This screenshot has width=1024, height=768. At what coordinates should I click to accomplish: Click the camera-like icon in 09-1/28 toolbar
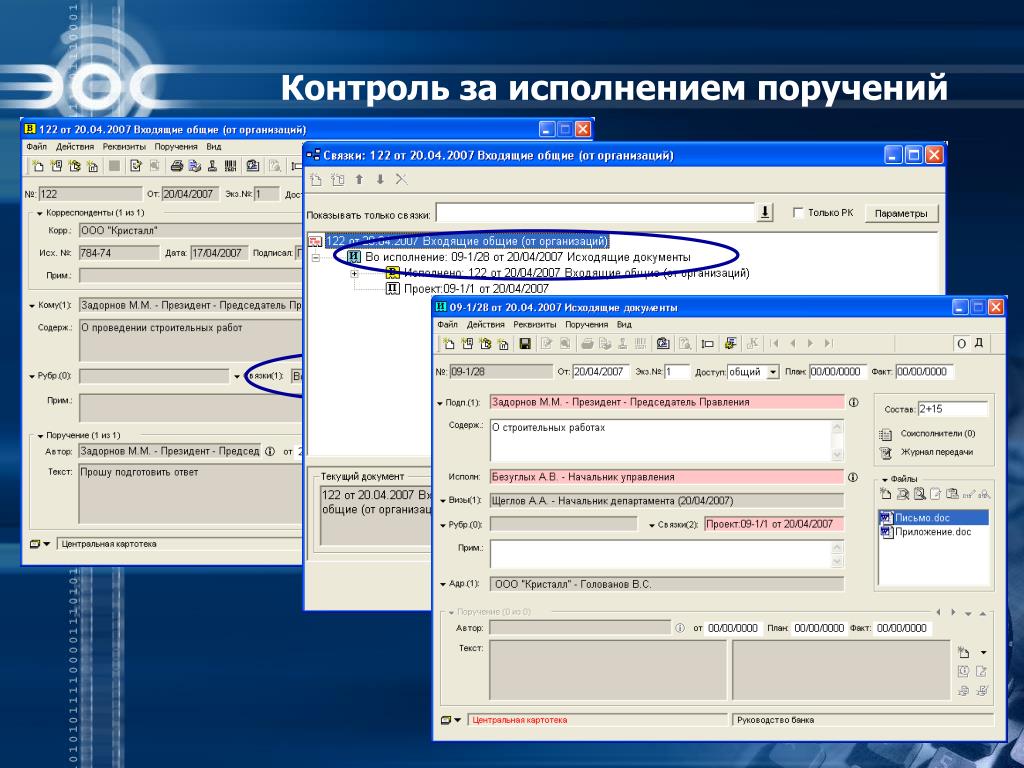(663, 344)
